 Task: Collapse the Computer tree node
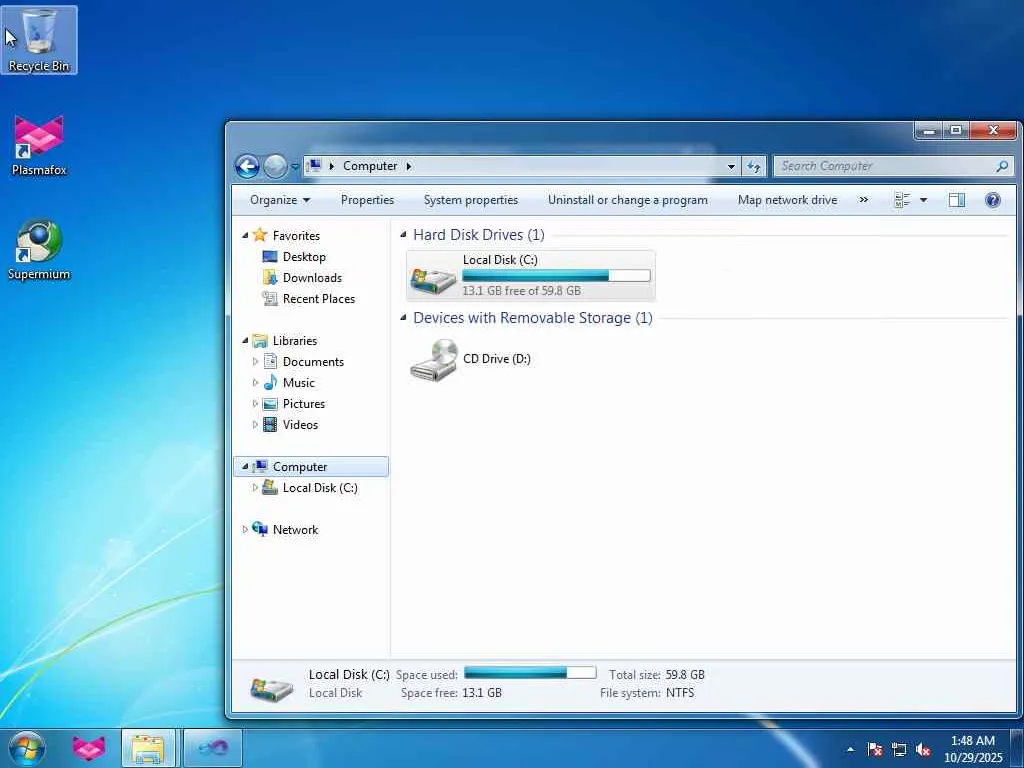click(x=246, y=466)
